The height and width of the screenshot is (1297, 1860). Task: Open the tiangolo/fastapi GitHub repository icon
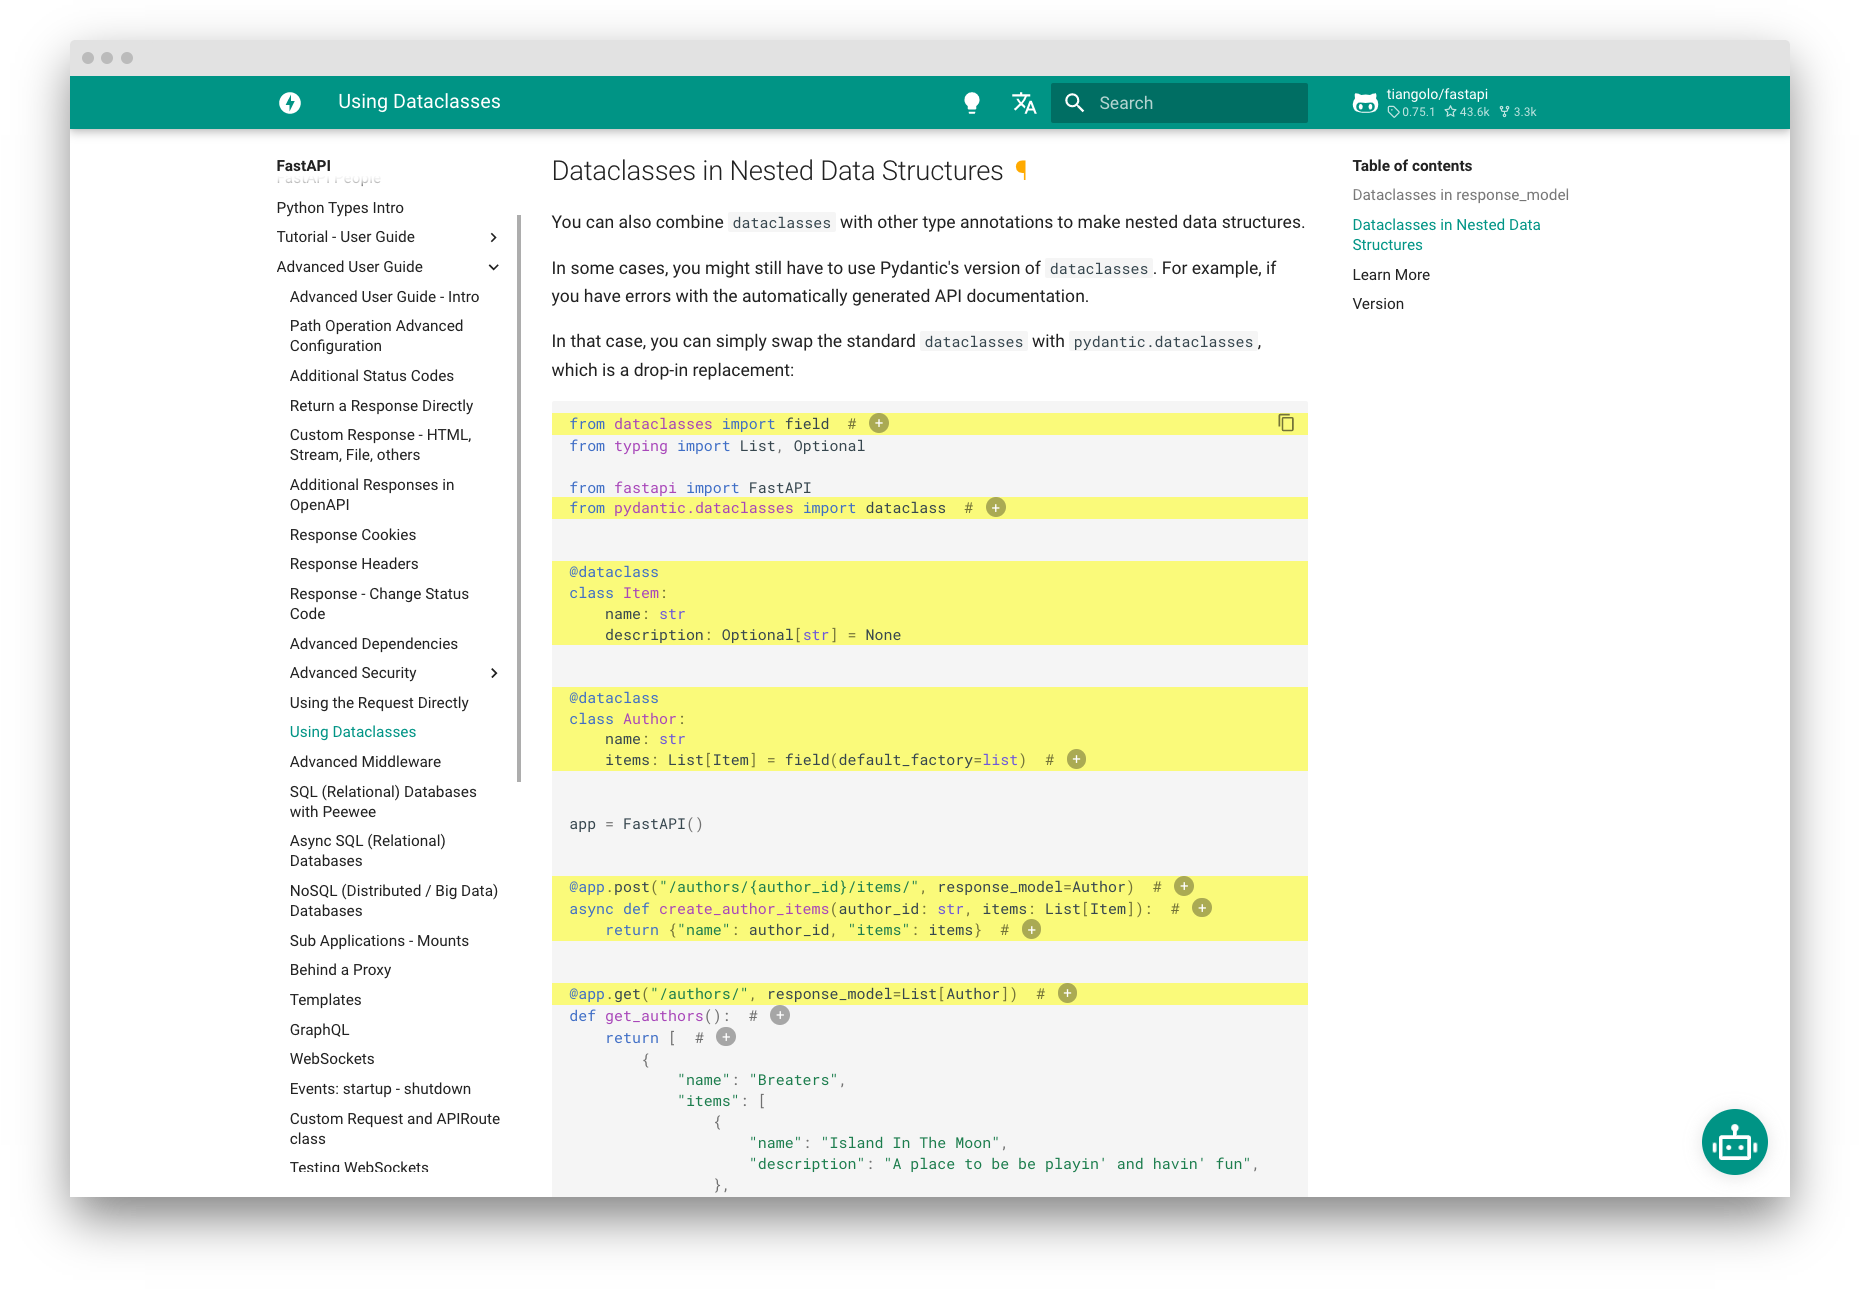tap(1366, 103)
